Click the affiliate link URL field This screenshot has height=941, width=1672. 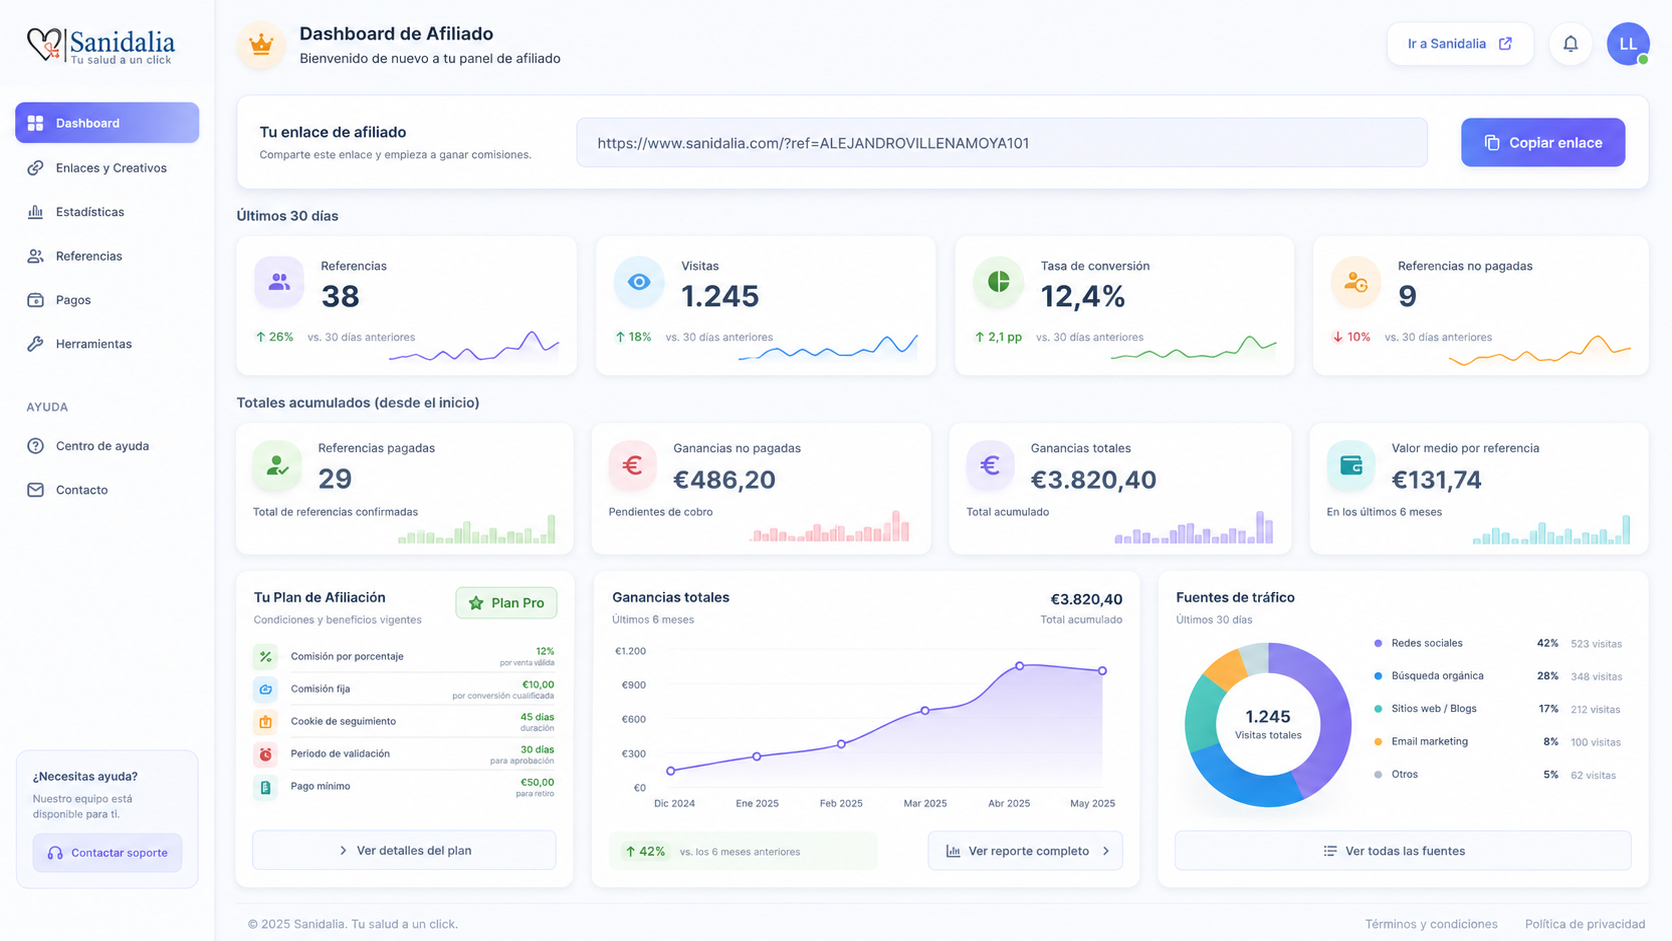pyautogui.click(x=1002, y=143)
